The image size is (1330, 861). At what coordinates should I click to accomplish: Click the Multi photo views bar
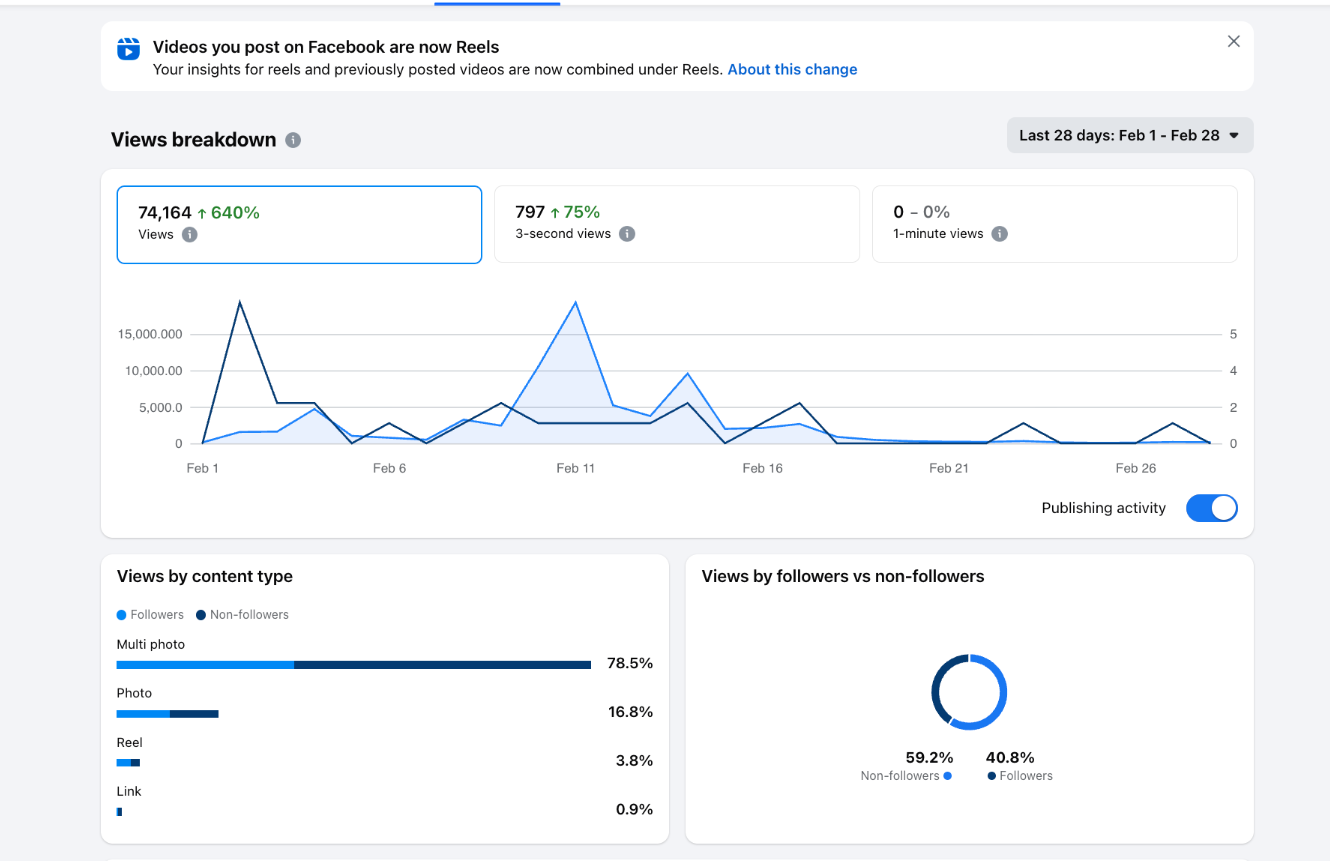pos(353,665)
